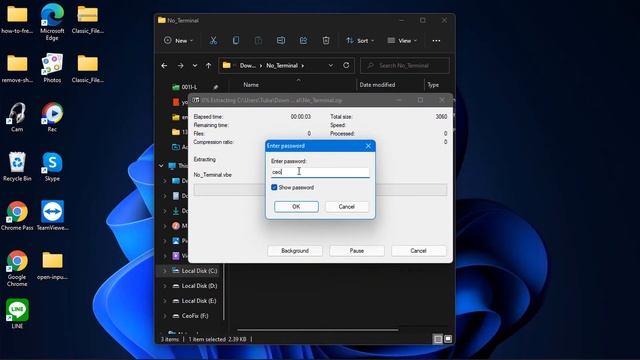The height and width of the screenshot is (360, 640).
Task: Select the open-inpu... desktop folder
Action: click(52, 265)
